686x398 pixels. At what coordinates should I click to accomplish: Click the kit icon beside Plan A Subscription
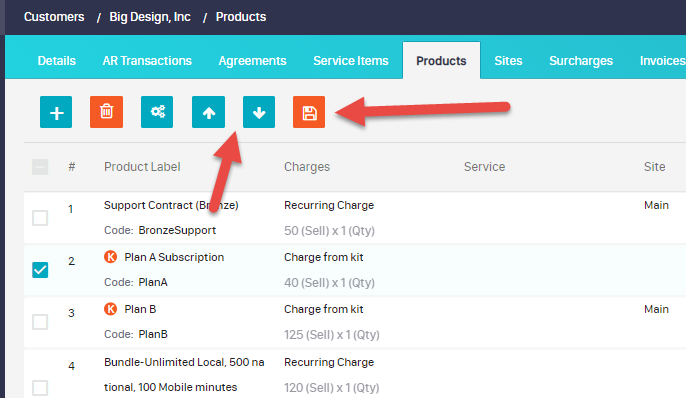111,257
